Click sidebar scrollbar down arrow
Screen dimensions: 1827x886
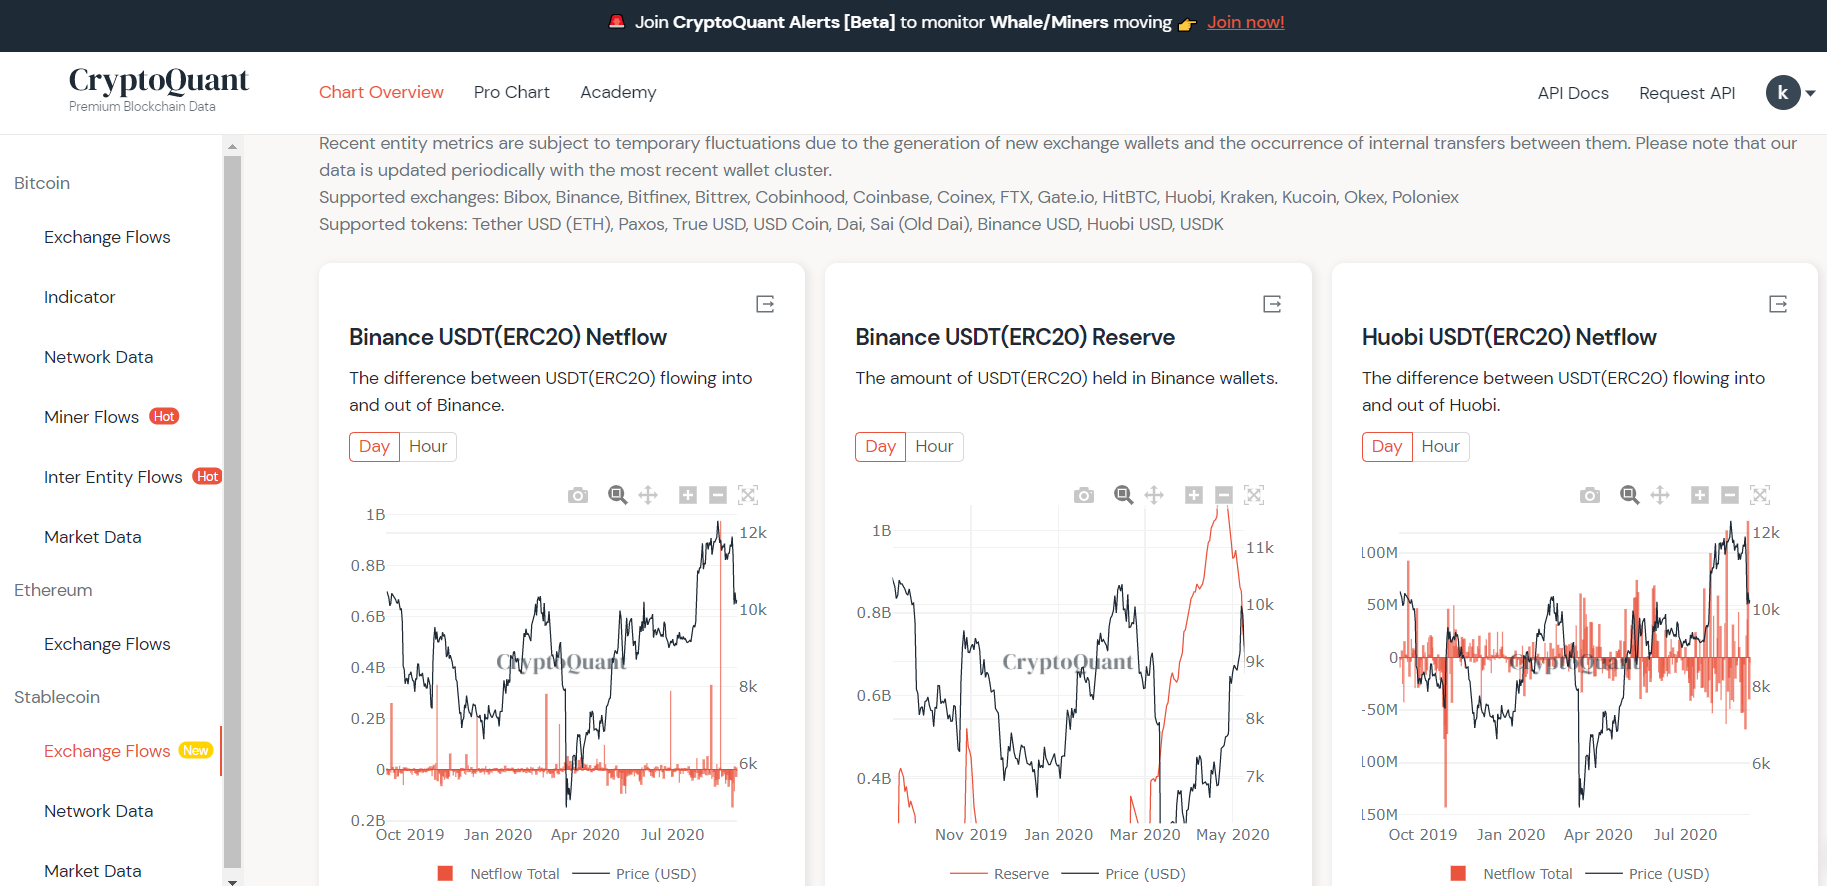(x=232, y=881)
